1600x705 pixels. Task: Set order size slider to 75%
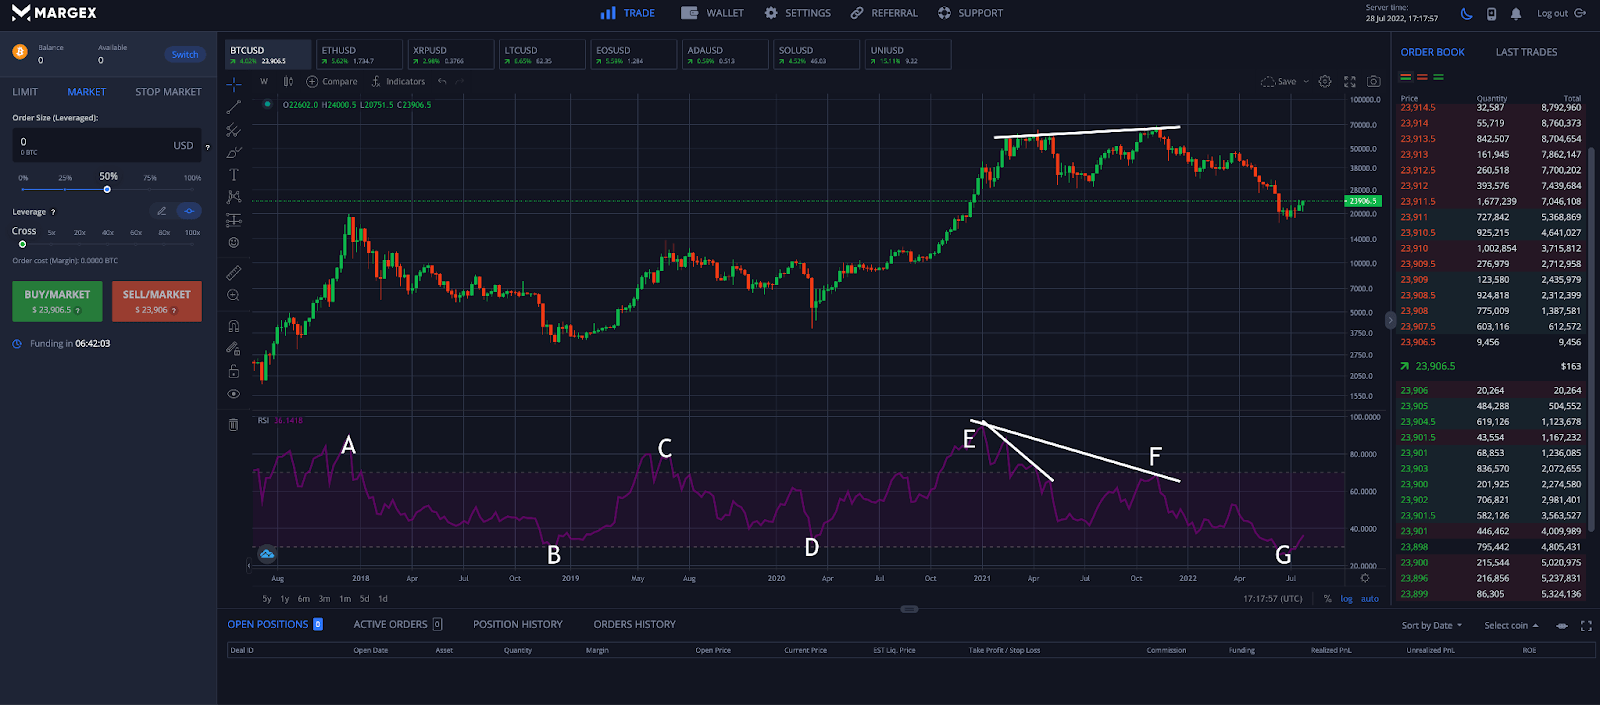(150, 189)
